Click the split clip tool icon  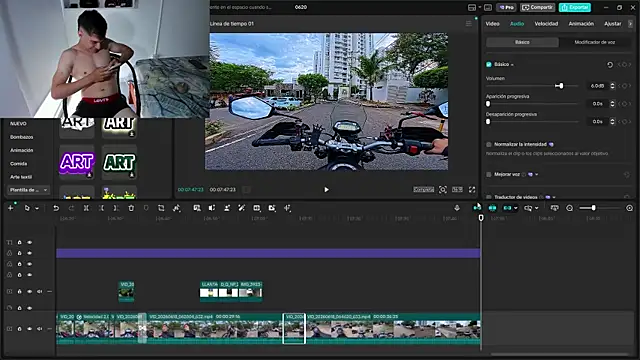coord(86,208)
